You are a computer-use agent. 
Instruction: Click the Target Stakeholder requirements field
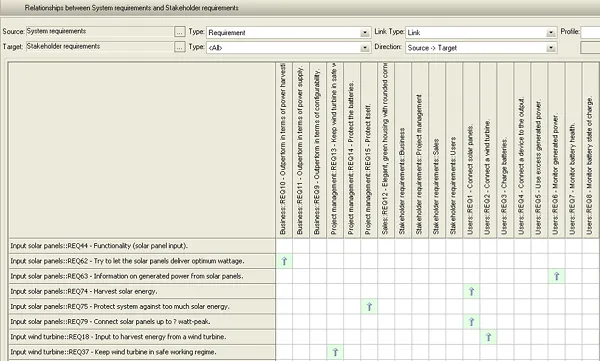(x=99, y=47)
